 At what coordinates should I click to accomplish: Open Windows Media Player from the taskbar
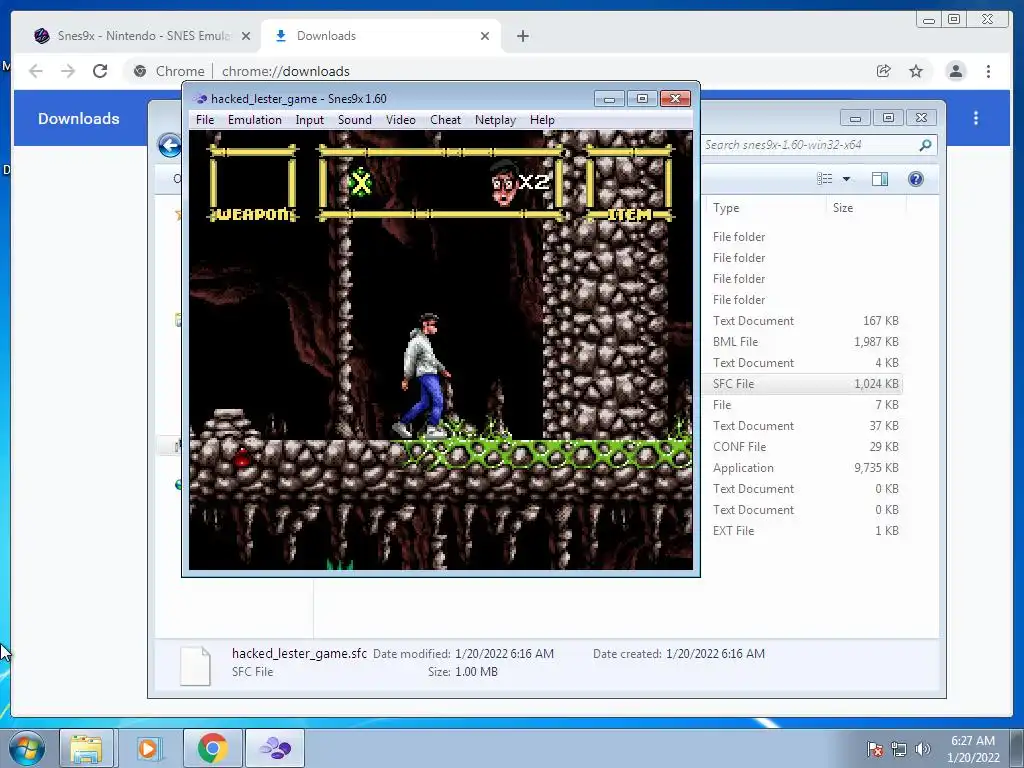tap(149, 748)
